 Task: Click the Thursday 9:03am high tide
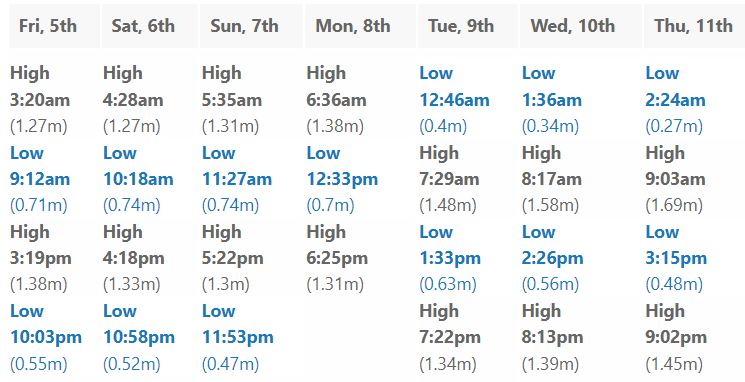[x=675, y=179]
